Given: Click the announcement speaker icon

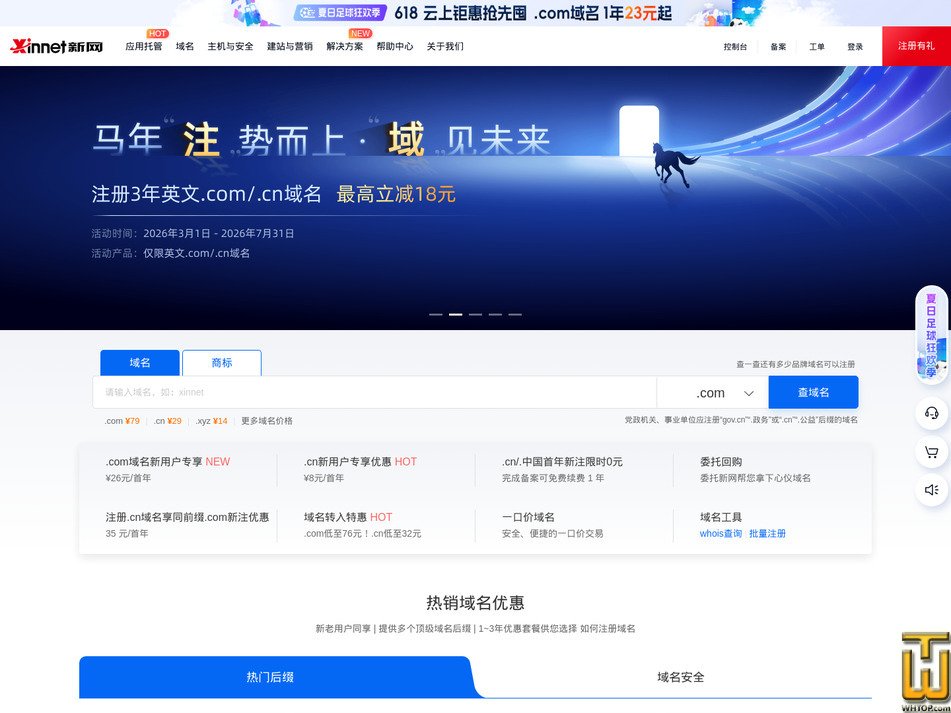Looking at the screenshot, I should (932, 490).
